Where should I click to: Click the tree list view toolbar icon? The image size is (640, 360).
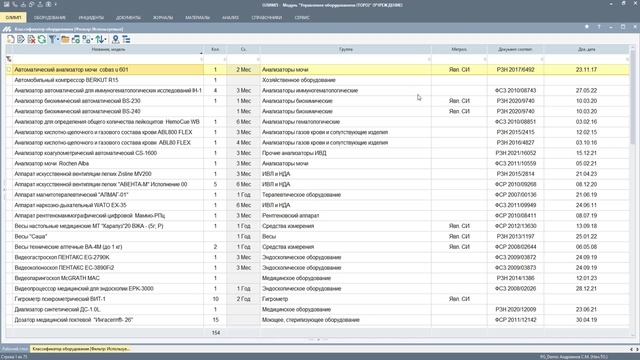click(126, 39)
